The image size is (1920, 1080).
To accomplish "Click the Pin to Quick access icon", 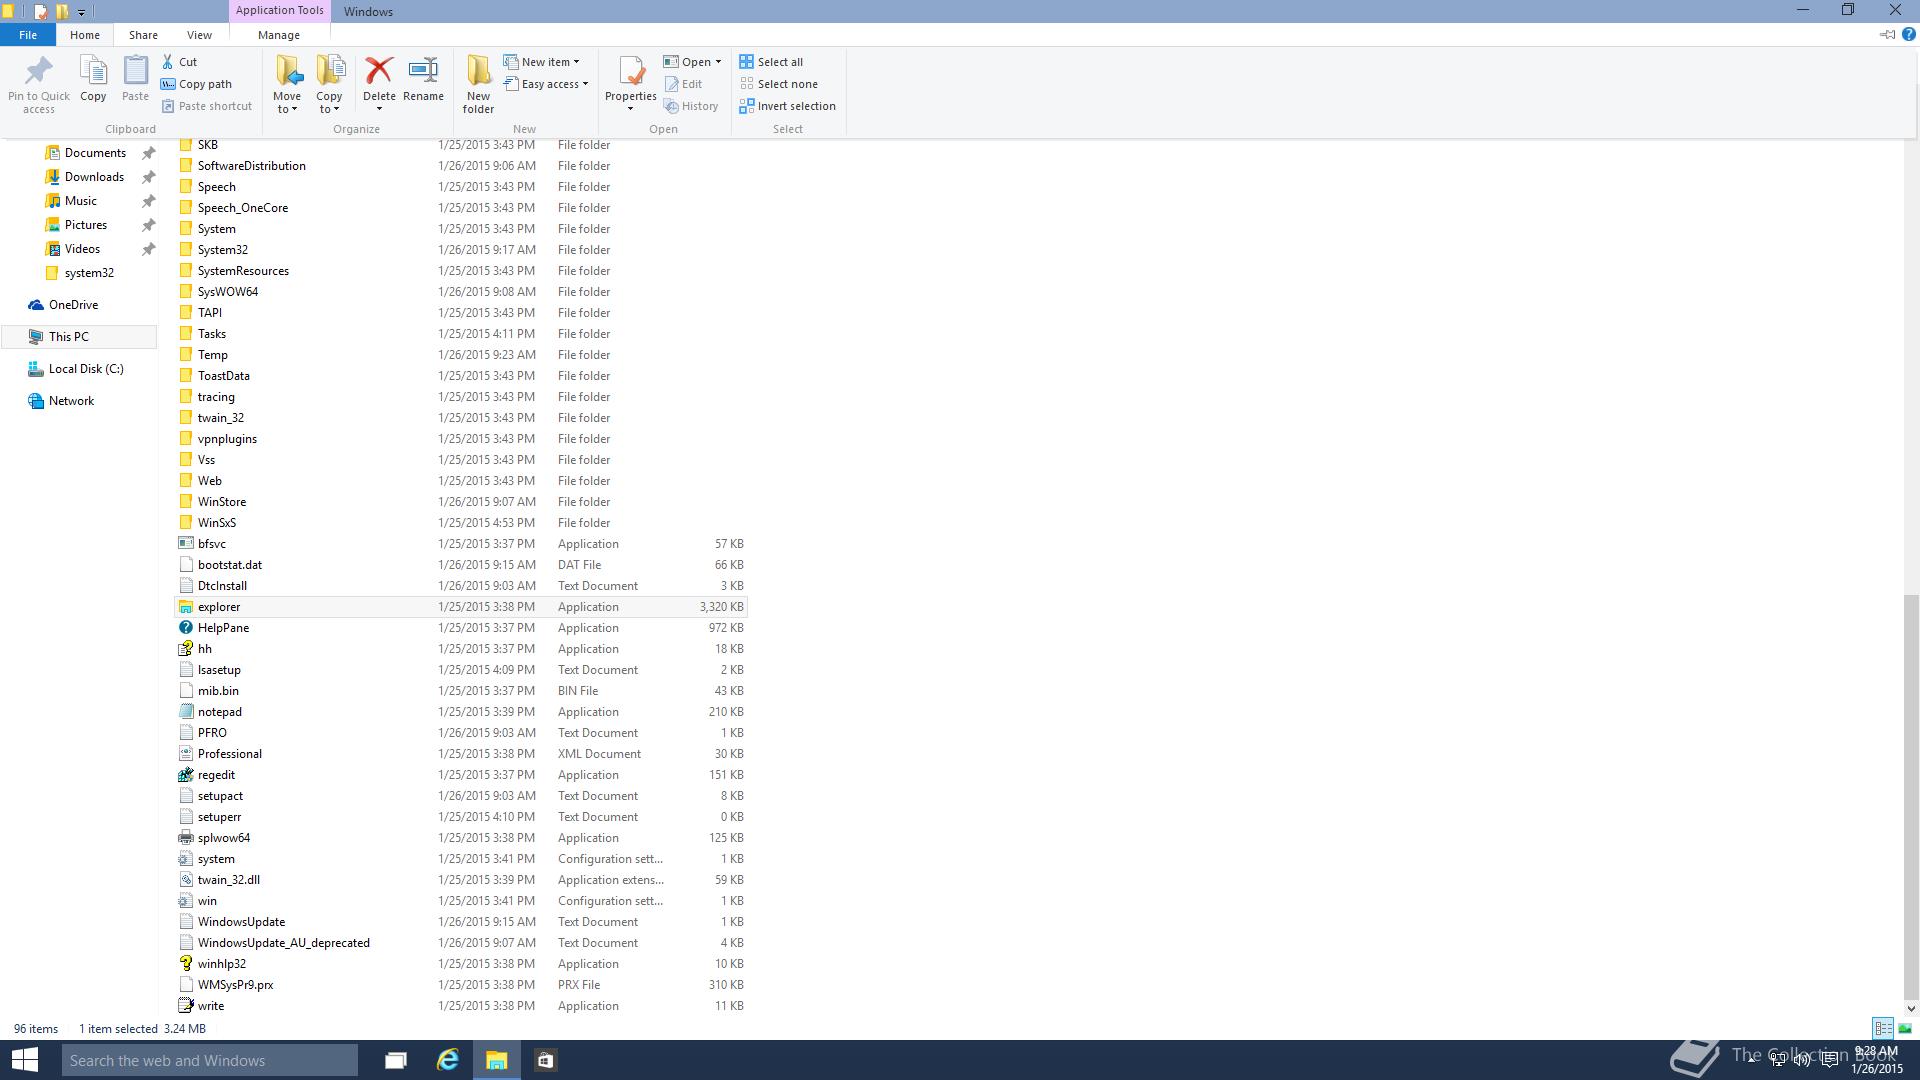I will pos(39,71).
